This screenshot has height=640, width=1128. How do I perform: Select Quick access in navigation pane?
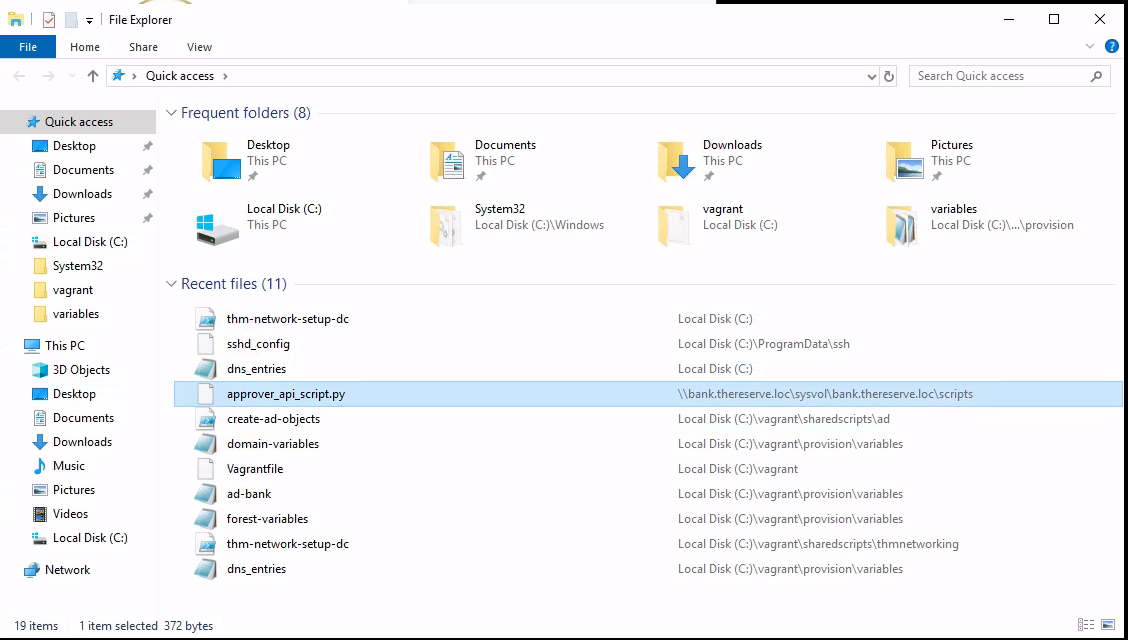click(x=78, y=122)
